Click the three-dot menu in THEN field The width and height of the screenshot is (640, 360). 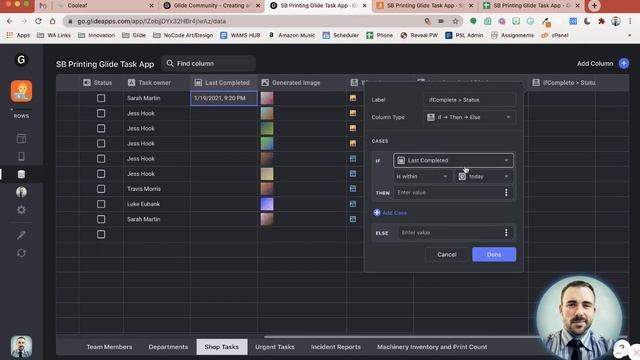(x=506, y=193)
